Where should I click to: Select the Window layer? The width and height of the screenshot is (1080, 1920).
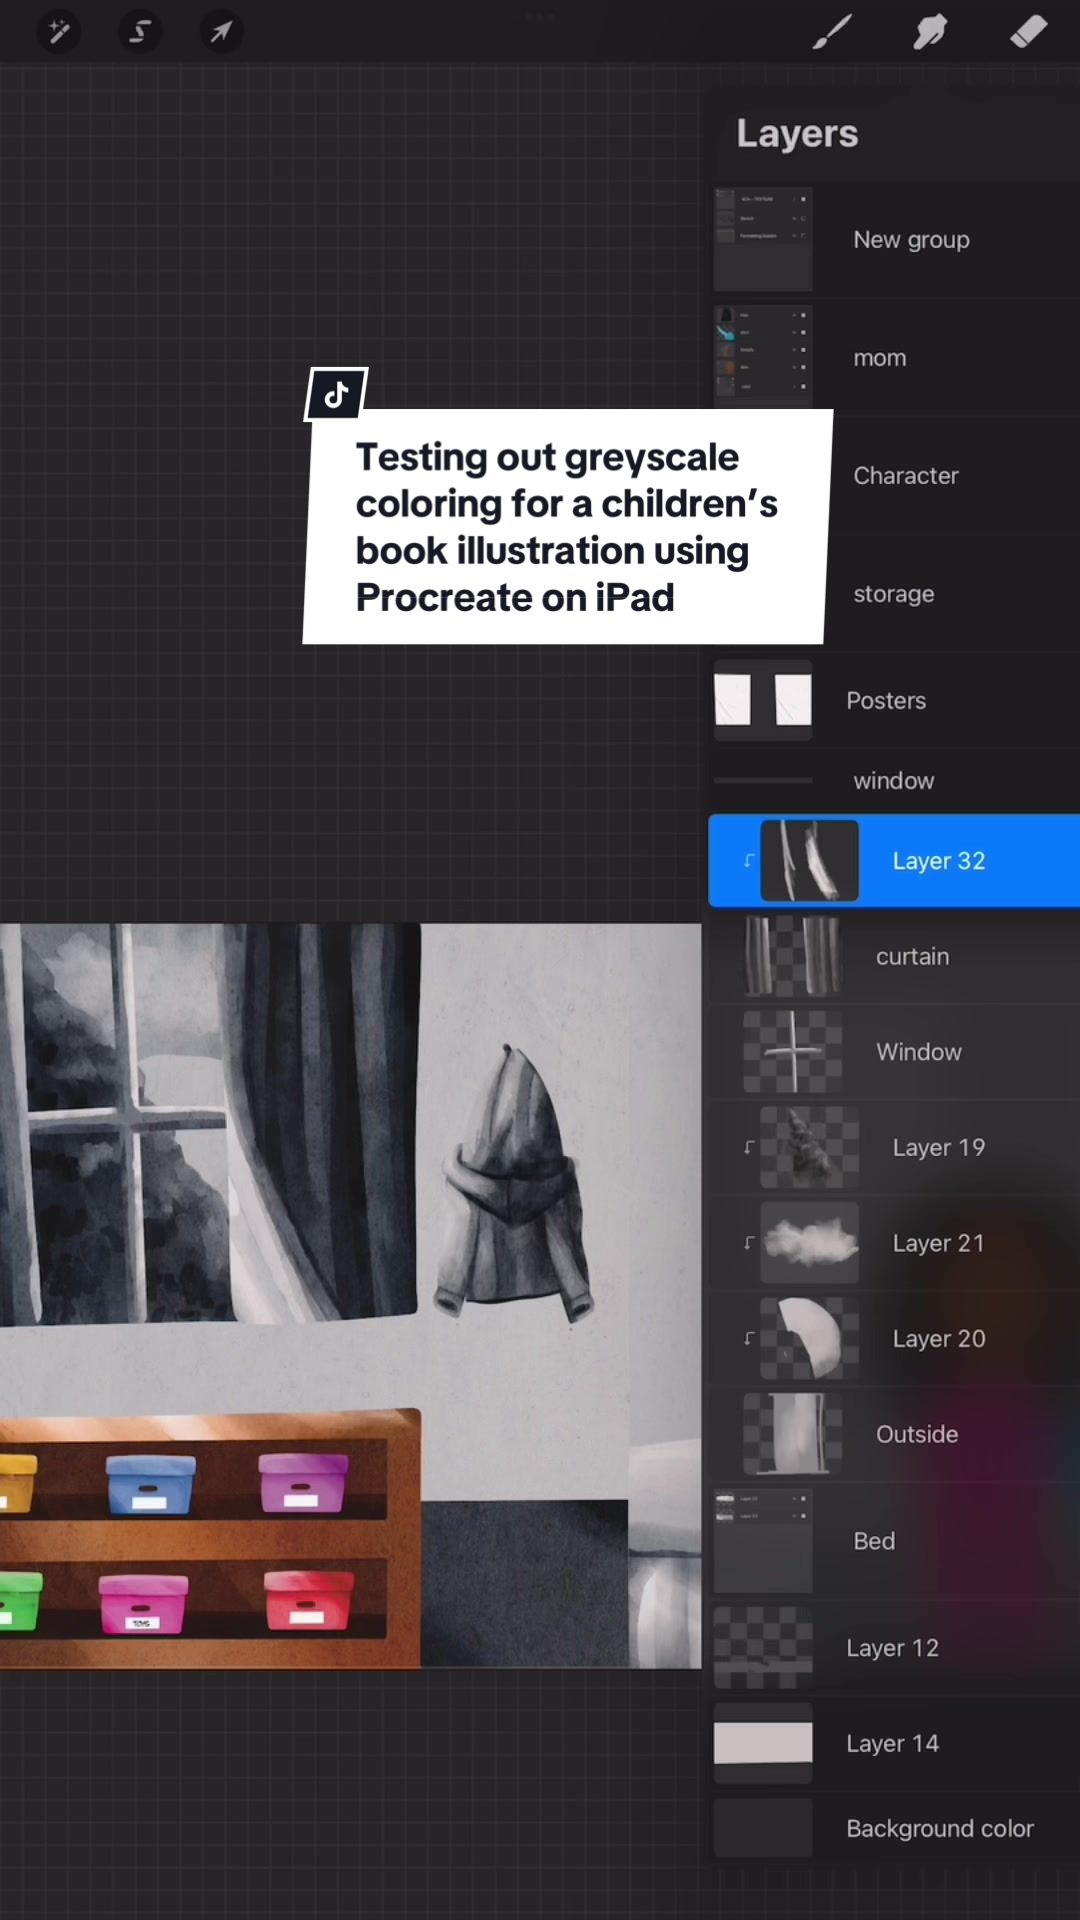click(x=894, y=1052)
